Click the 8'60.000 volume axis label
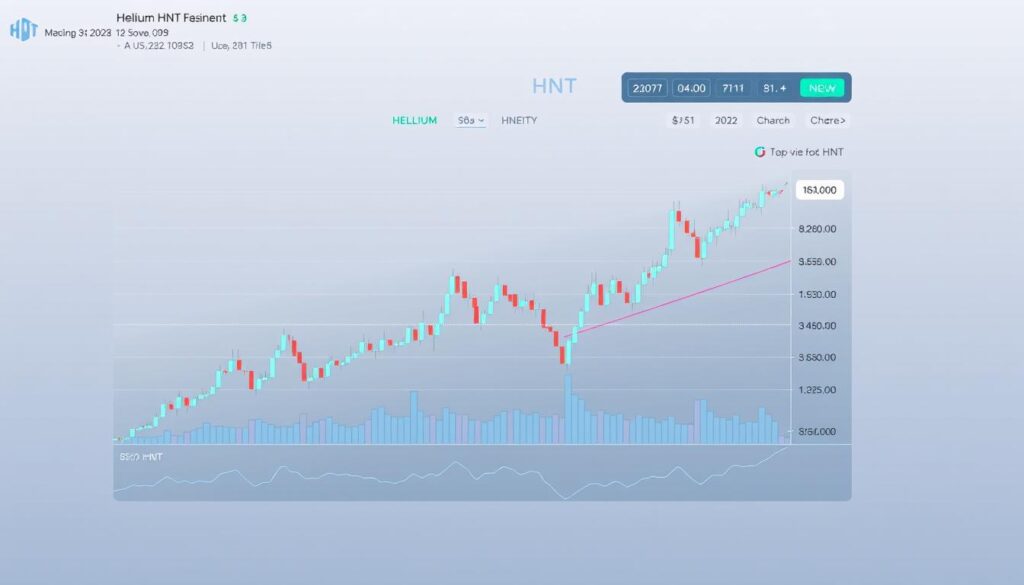Image resolution: width=1024 pixels, height=585 pixels. click(x=817, y=432)
